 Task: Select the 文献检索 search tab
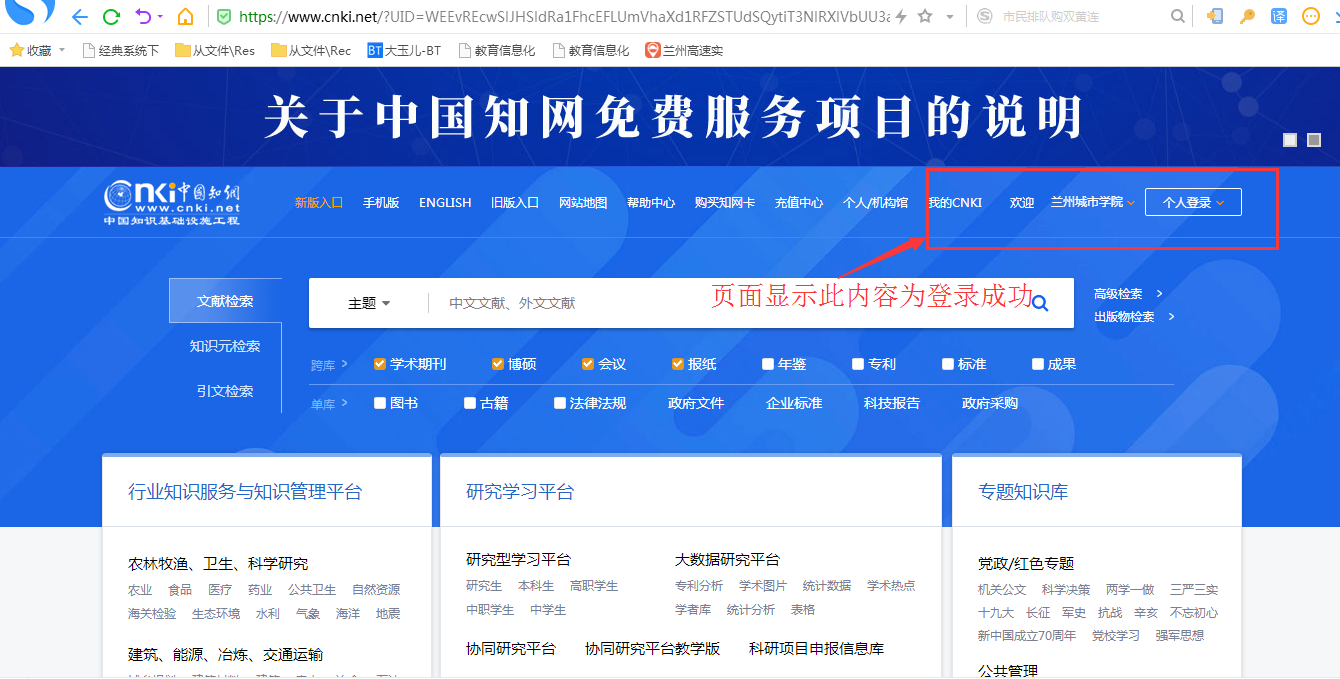(x=225, y=301)
